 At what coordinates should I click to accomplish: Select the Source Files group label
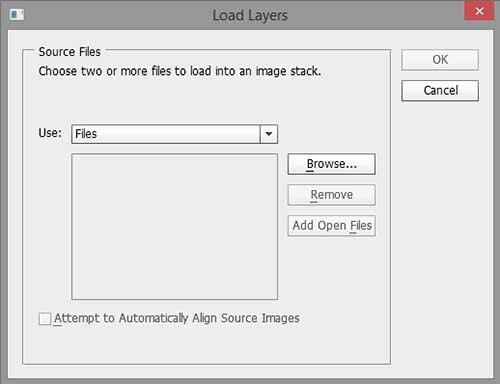click(69, 52)
